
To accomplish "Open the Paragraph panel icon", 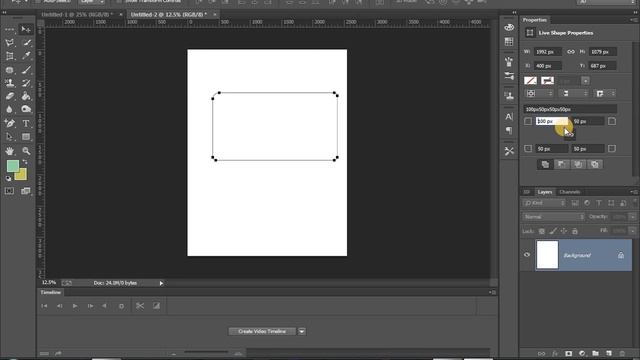I will pos(509,131).
